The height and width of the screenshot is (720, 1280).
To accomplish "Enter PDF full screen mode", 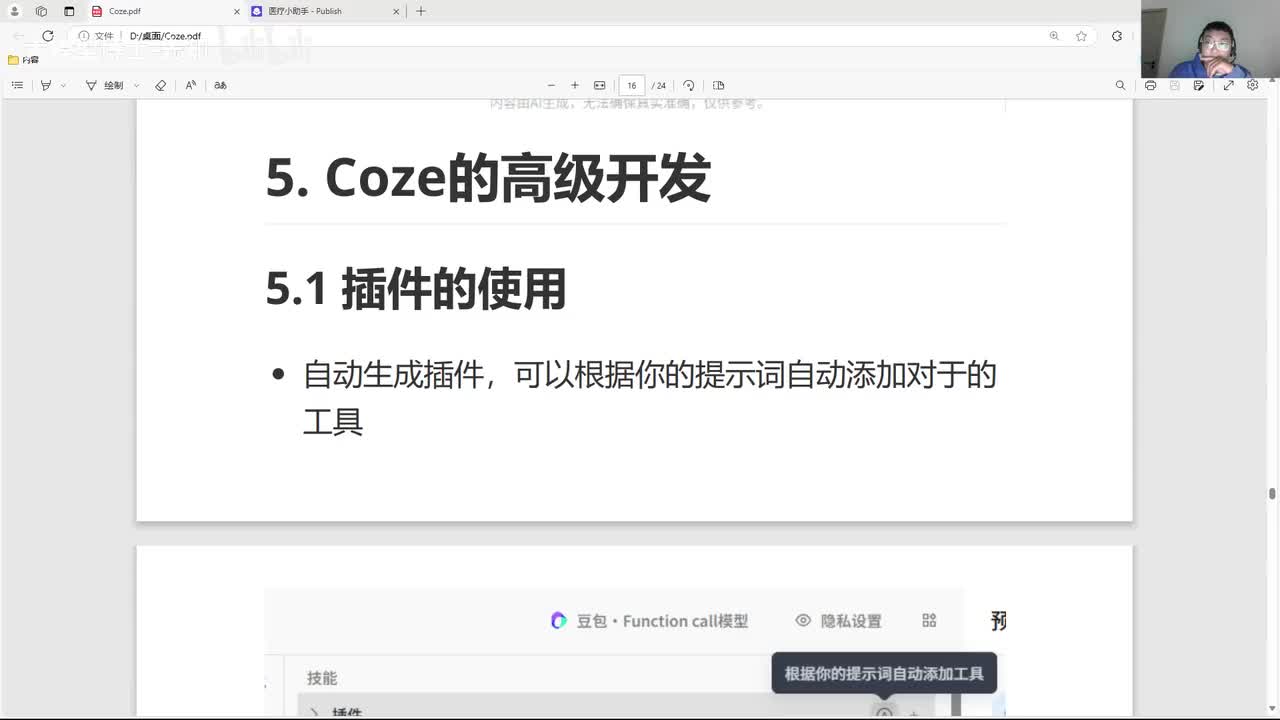I will (x=1228, y=85).
